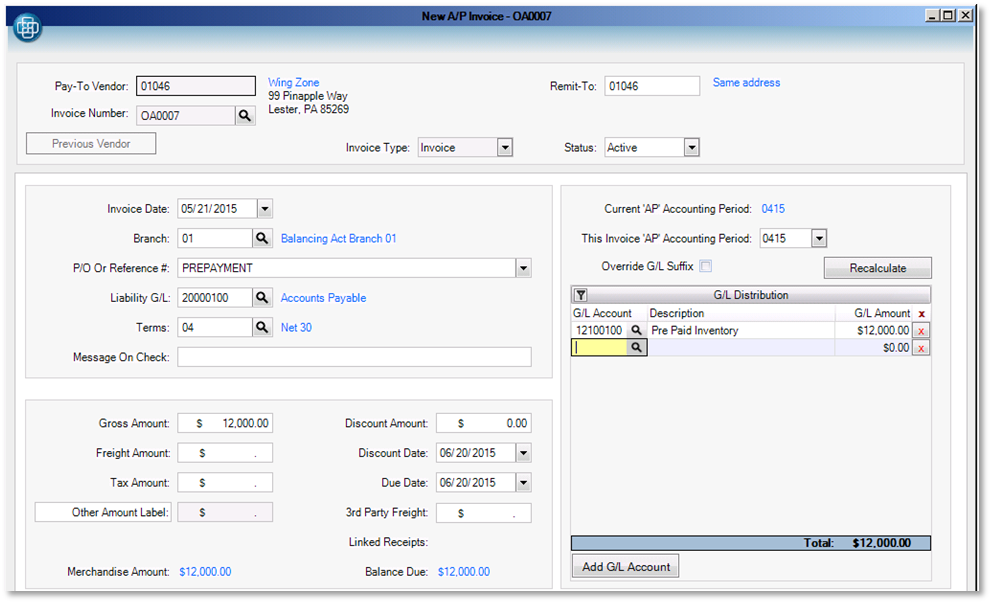
Task: Change Status using the Active dropdown
Action: [691, 147]
